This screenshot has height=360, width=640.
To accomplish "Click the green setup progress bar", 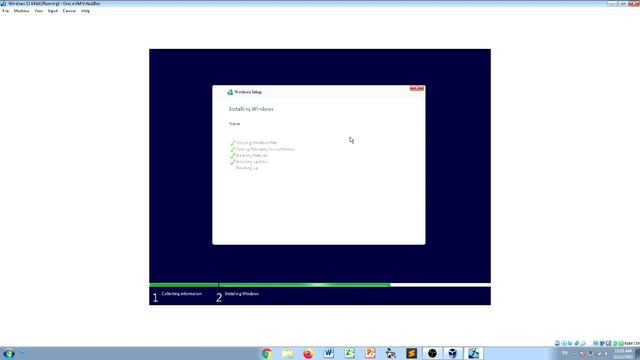I will (270, 285).
